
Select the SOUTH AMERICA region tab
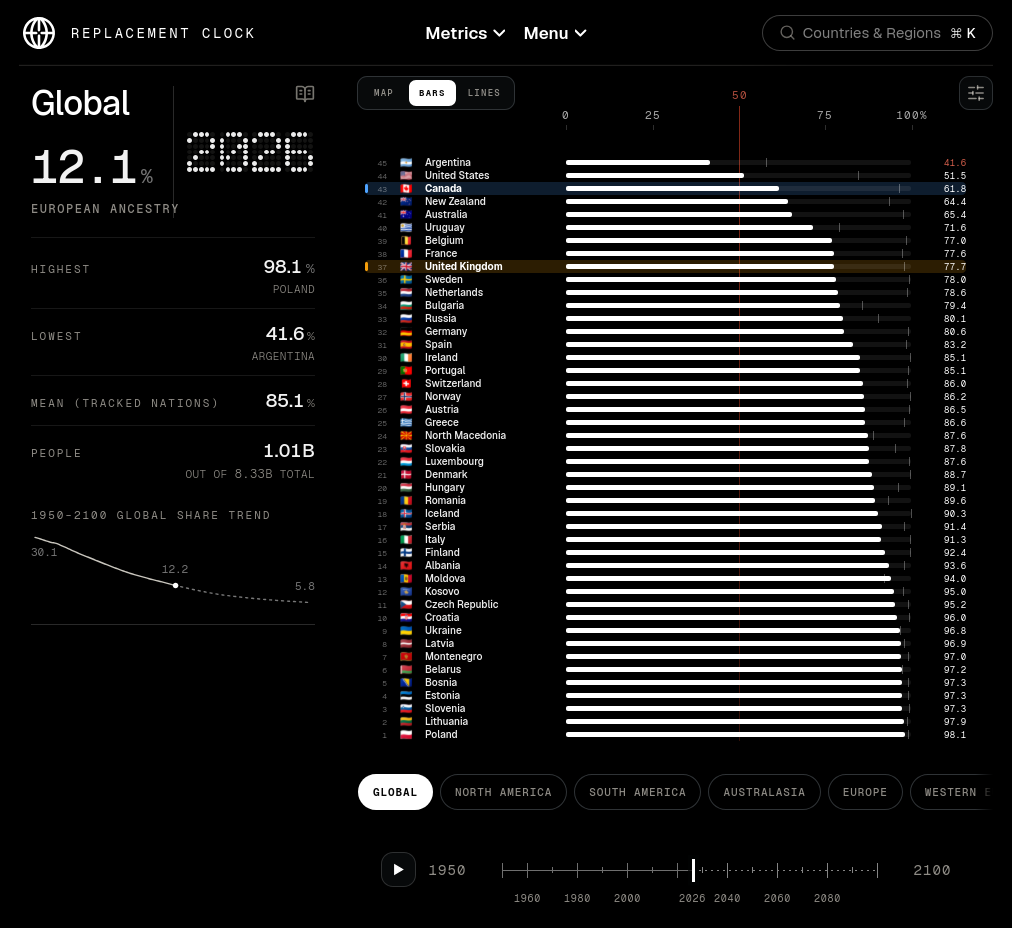637,792
